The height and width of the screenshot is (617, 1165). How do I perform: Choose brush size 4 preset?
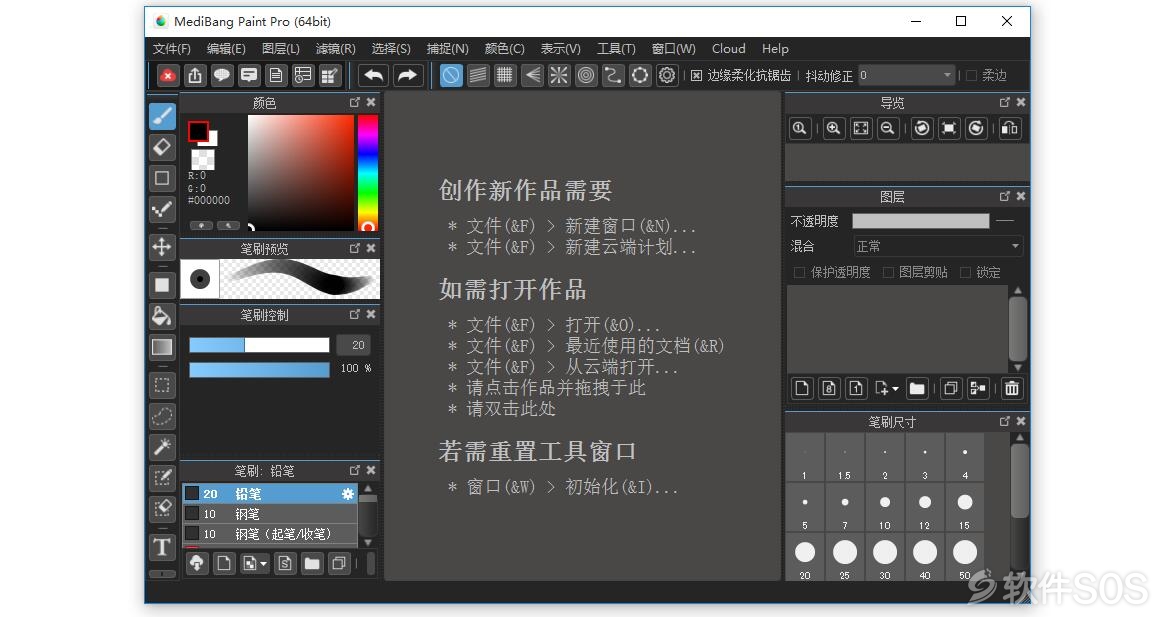pyautogui.click(x=965, y=459)
